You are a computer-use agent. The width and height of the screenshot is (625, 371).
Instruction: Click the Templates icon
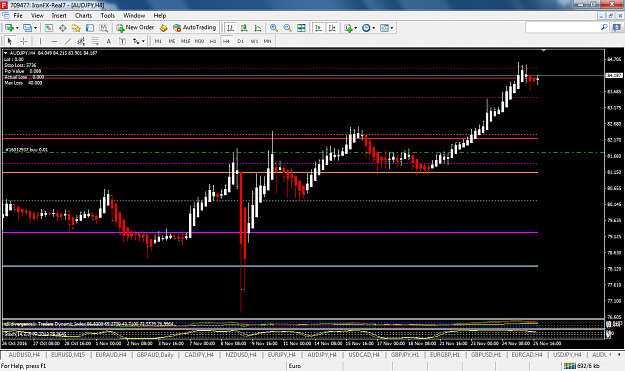[384, 28]
